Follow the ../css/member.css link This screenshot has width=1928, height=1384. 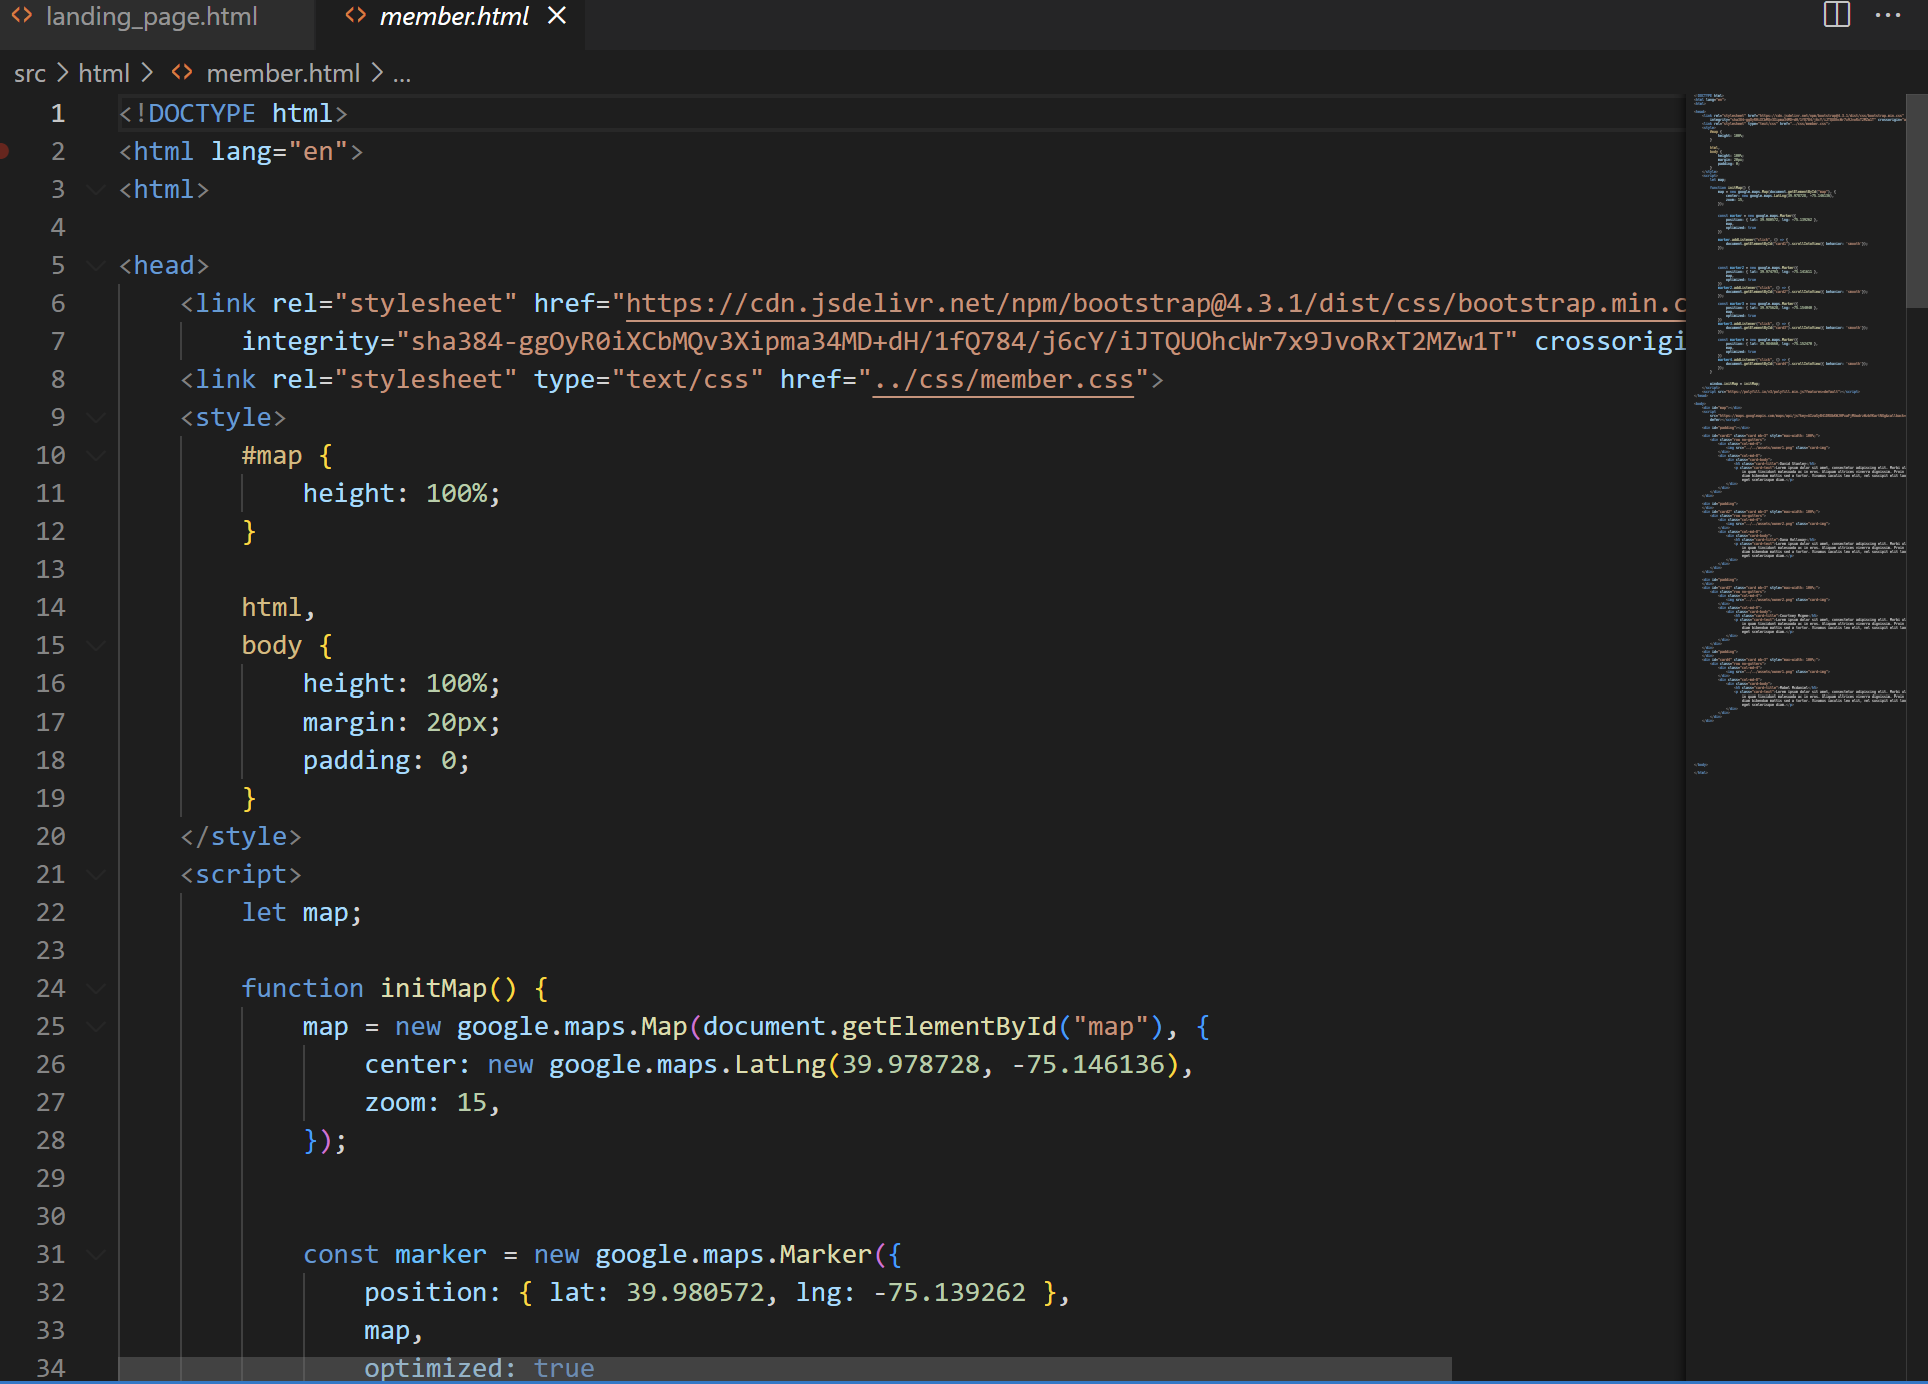(1003, 380)
